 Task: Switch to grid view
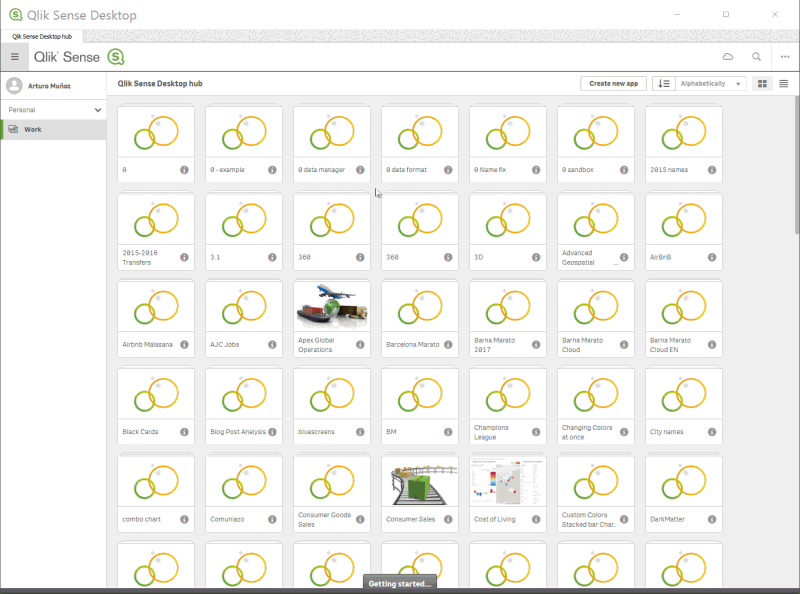tap(762, 84)
